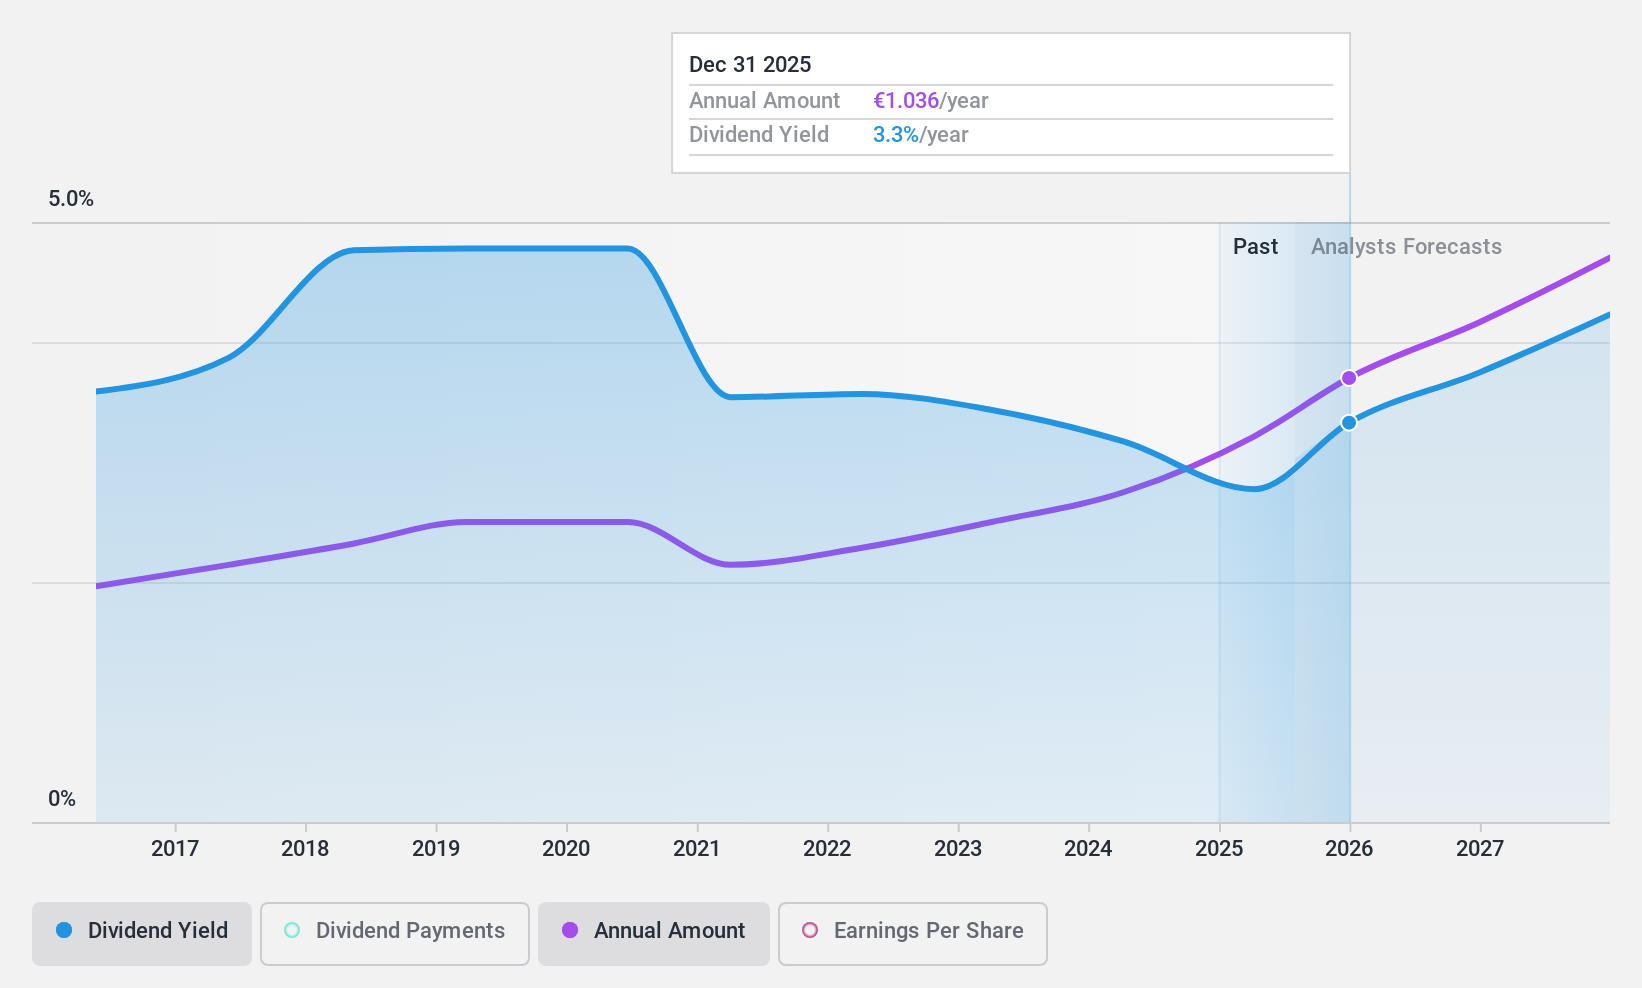Image resolution: width=1642 pixels, height=988 pixels.
Task: Click the 'Analysts Forecasts' label
Action: coord(1406,247)
